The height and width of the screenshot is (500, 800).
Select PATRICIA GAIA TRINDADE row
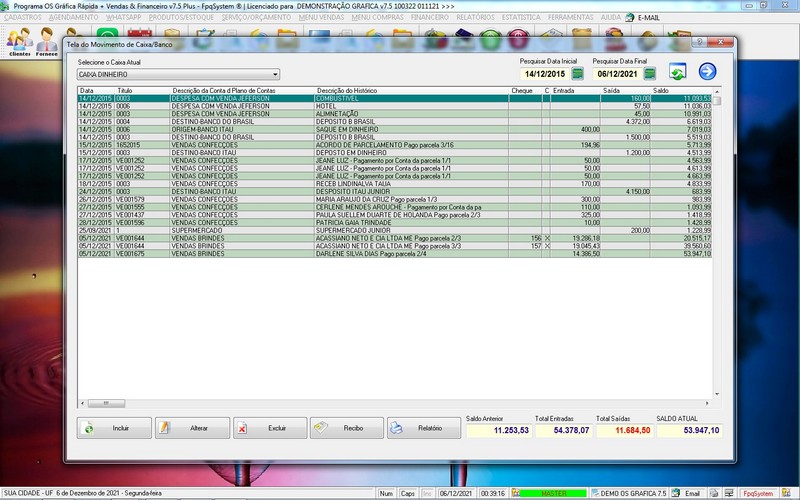coord(395,222)
